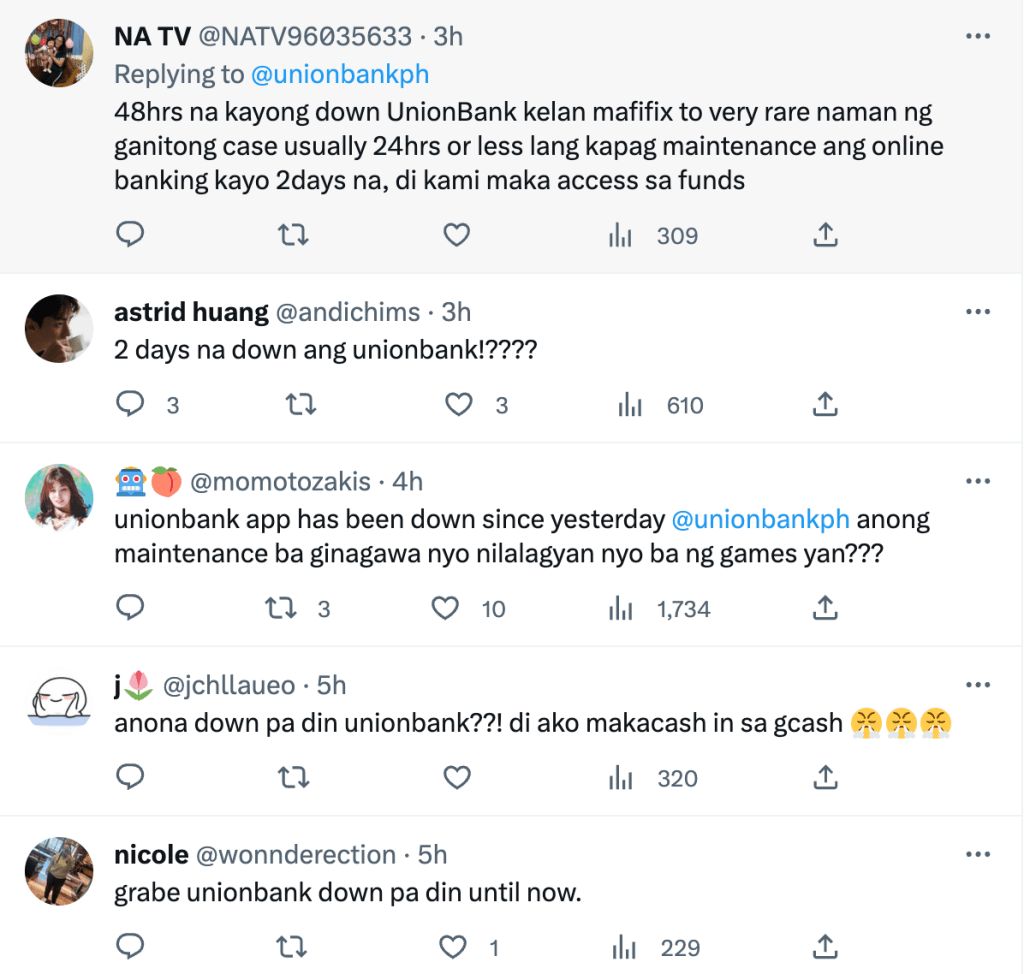Share nicole's tweet

824,948
